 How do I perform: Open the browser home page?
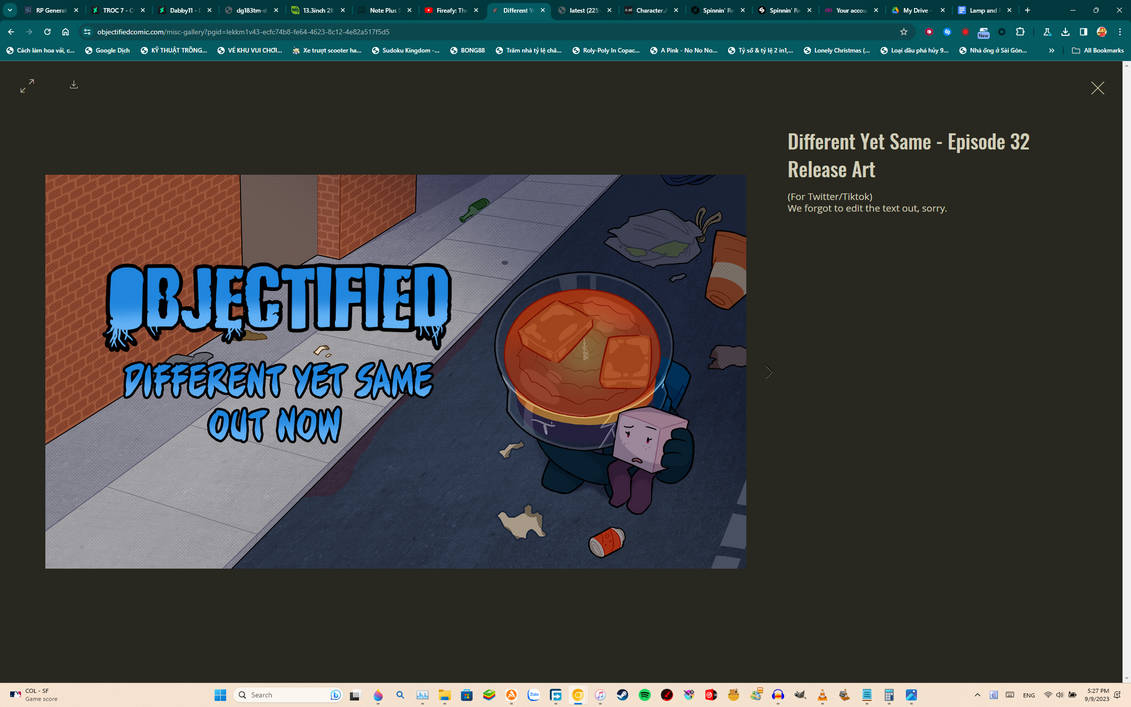(x=66, y=32)
